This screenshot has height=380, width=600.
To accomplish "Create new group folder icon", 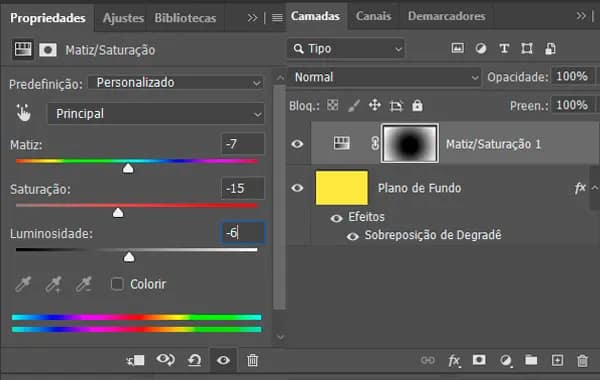I will pyautogui.click(x=531, y=360).
